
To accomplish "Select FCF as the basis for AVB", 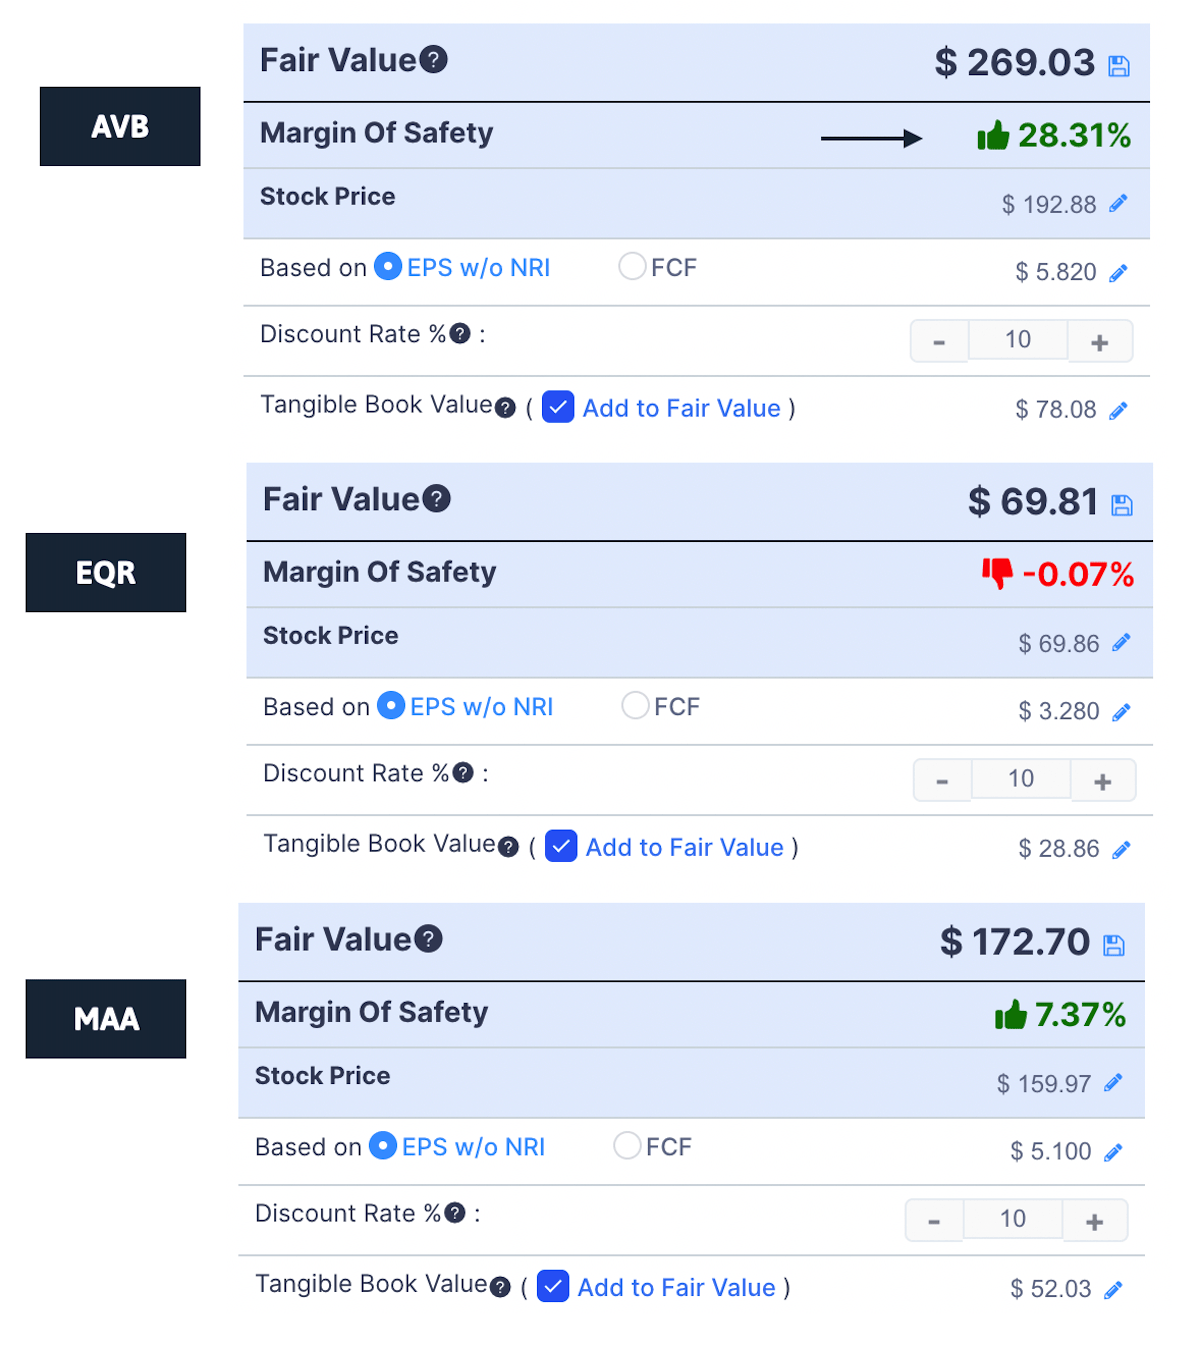I will point(632,266).
